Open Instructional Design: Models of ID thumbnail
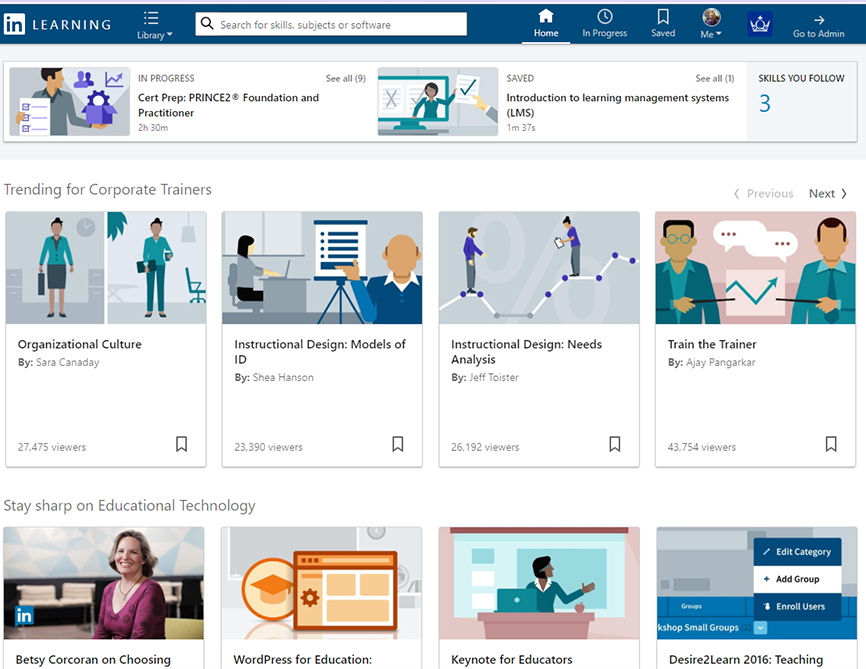Screen dimensions: 866x669 (x=322, y=268)
